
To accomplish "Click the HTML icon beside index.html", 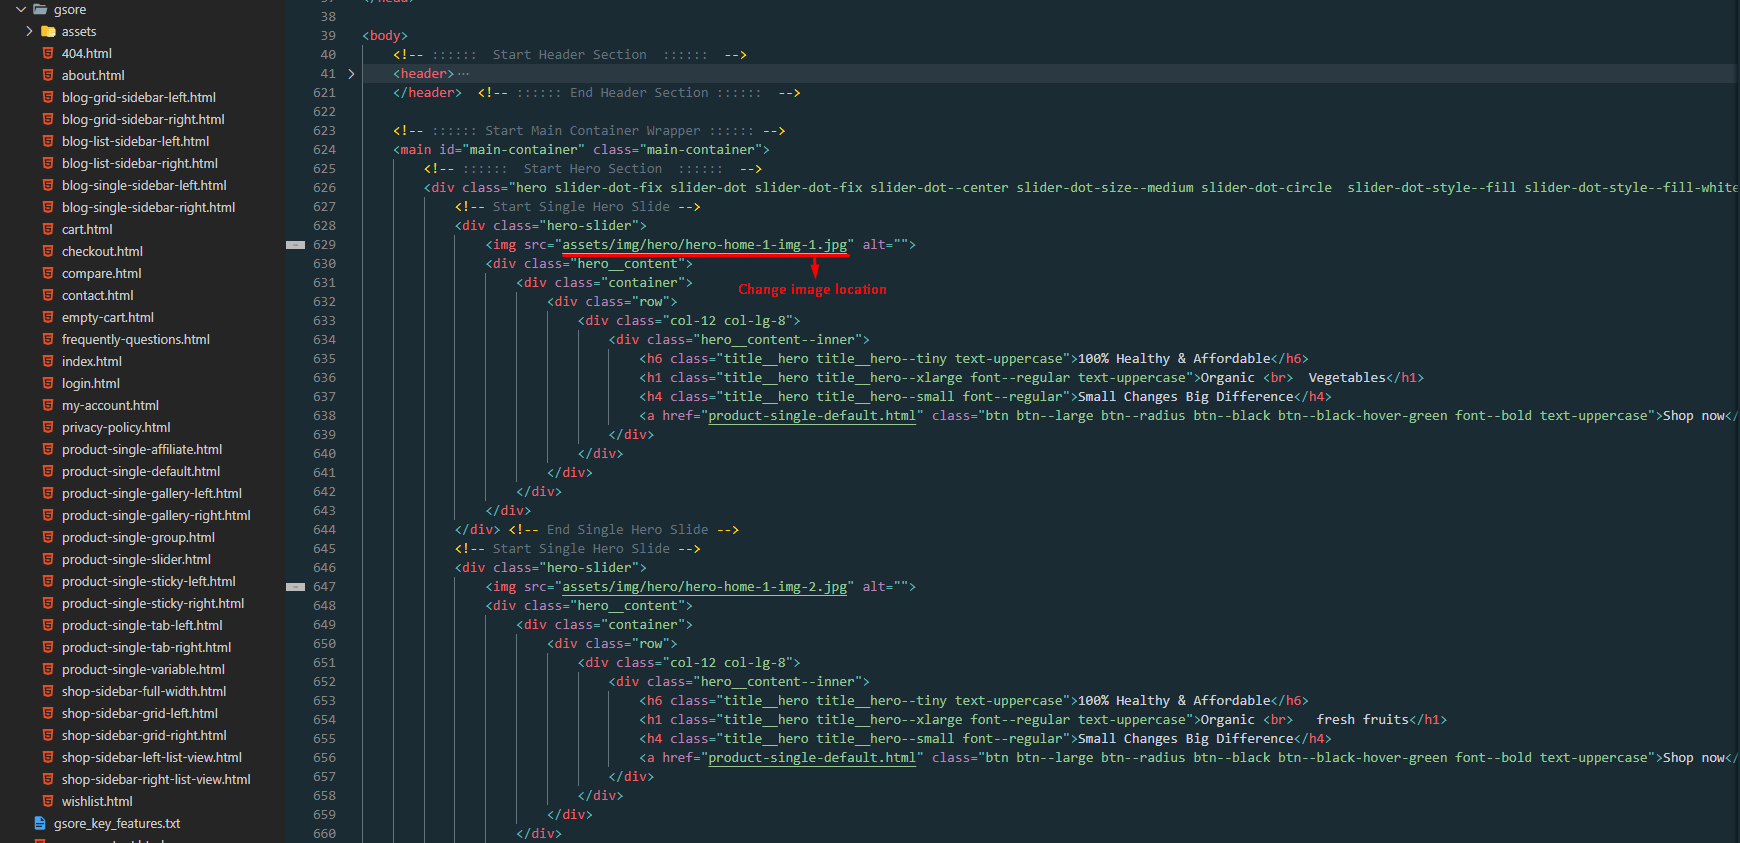I will click(x=48, y=361).
